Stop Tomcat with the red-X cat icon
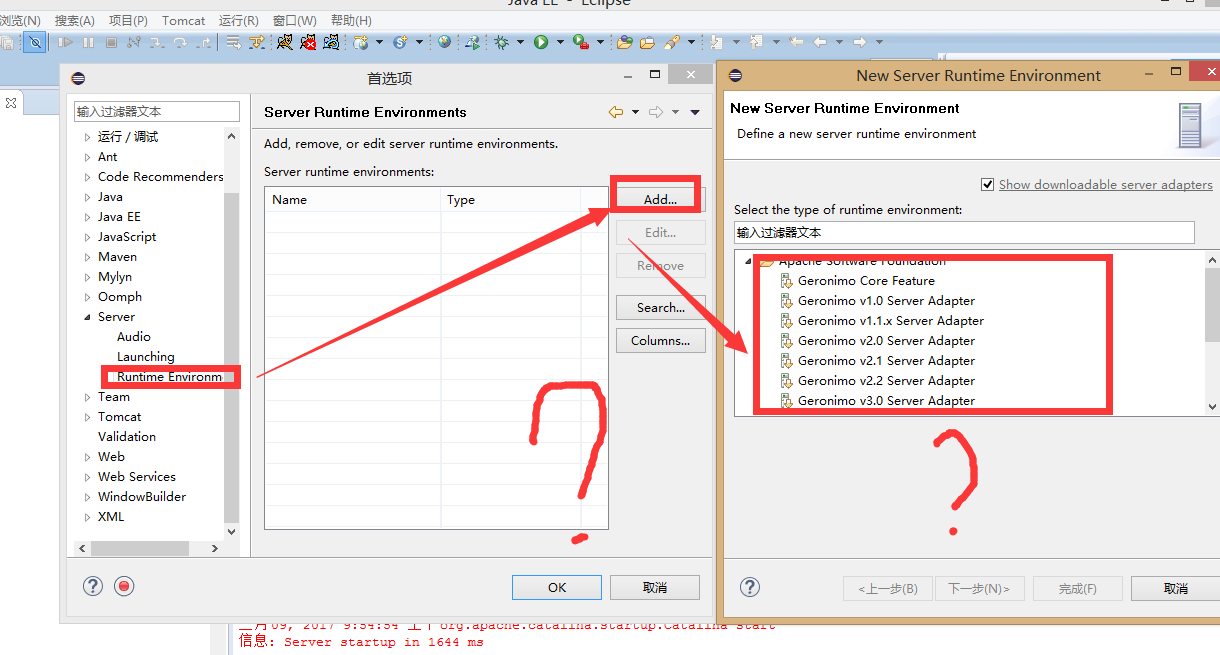This screenshot has height=655, width=1220. (x=308, y=42)
